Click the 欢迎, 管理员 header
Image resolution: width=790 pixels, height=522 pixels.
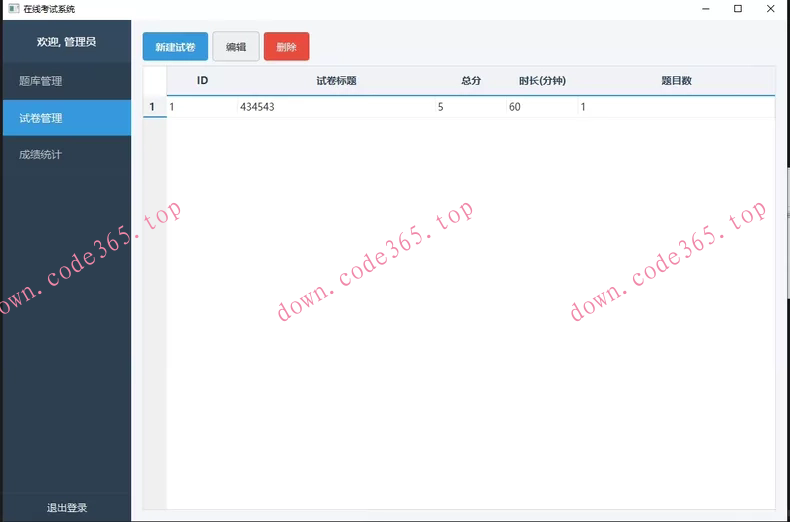[67, 42]
